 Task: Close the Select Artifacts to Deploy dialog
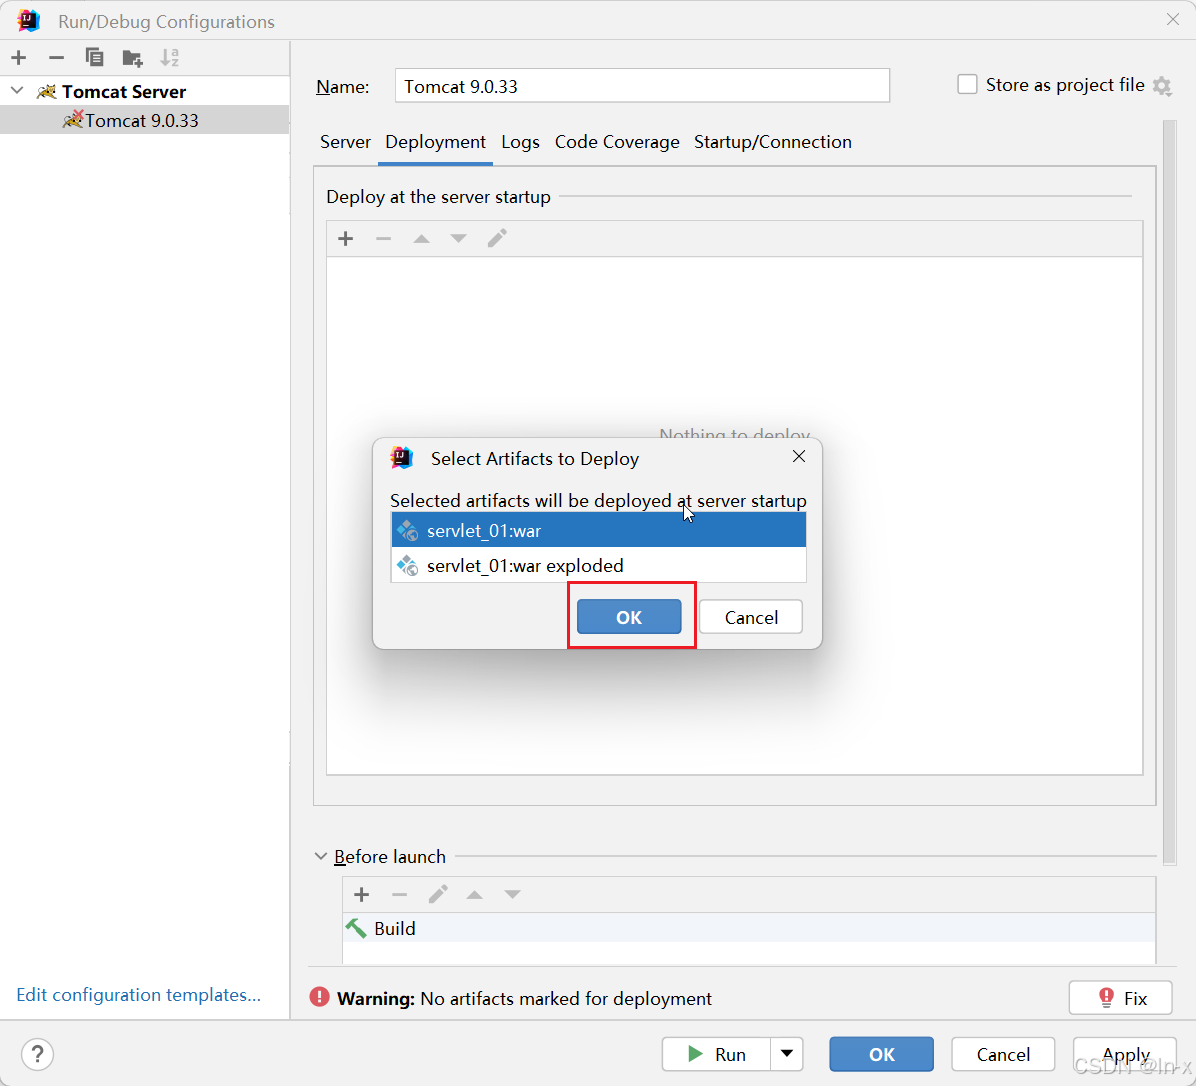pos(799,456)
